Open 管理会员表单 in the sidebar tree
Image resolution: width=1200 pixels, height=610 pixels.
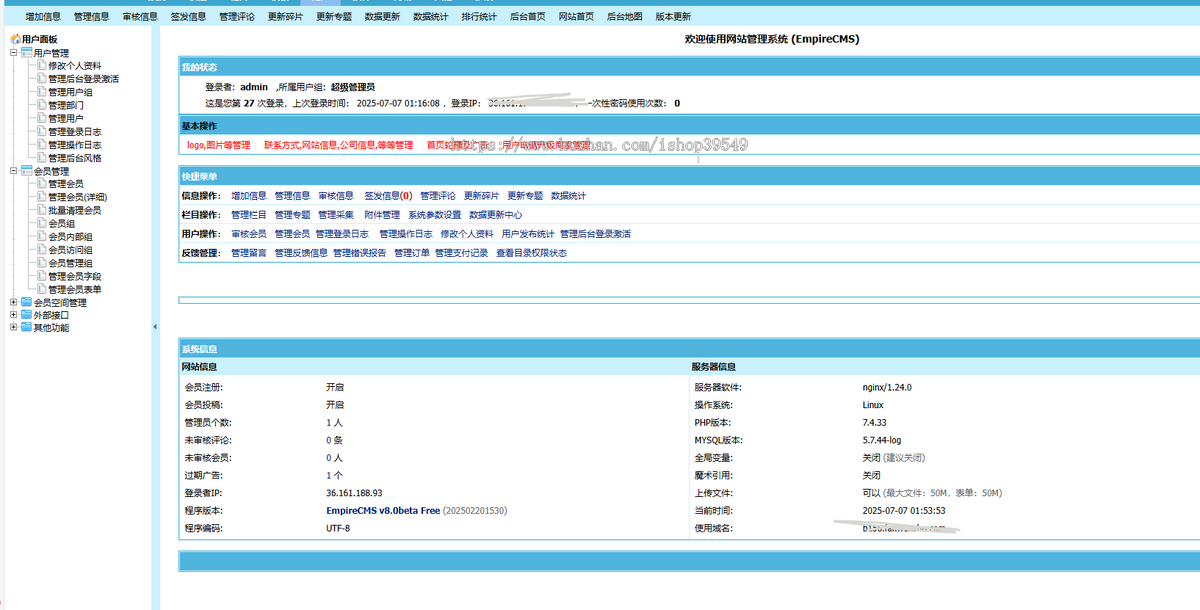tap(75, 290)
